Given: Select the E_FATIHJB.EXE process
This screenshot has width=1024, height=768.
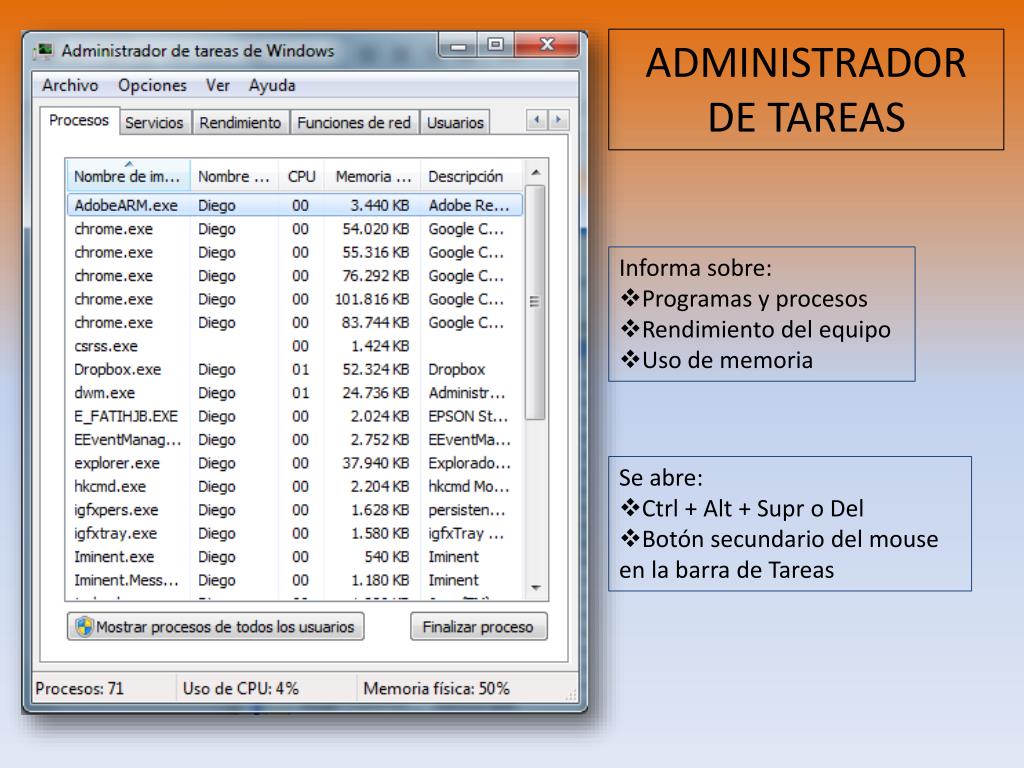Looking at the screenshot, I should click(295, 417).
